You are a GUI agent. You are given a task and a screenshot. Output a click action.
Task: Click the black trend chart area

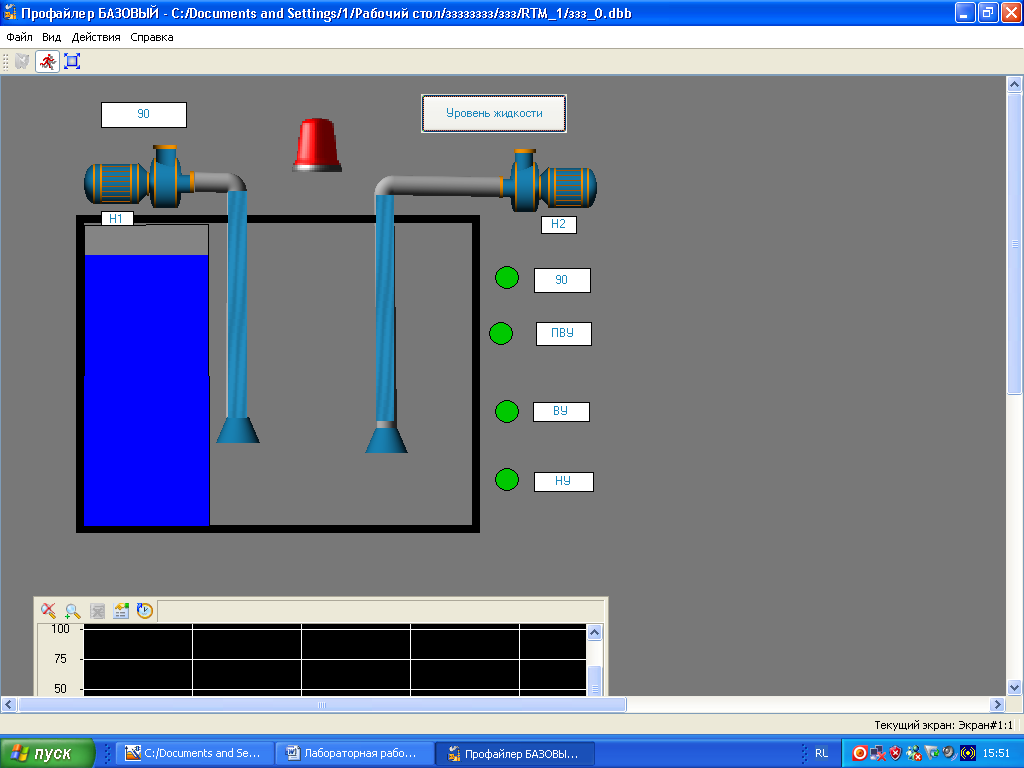(334, 660)
